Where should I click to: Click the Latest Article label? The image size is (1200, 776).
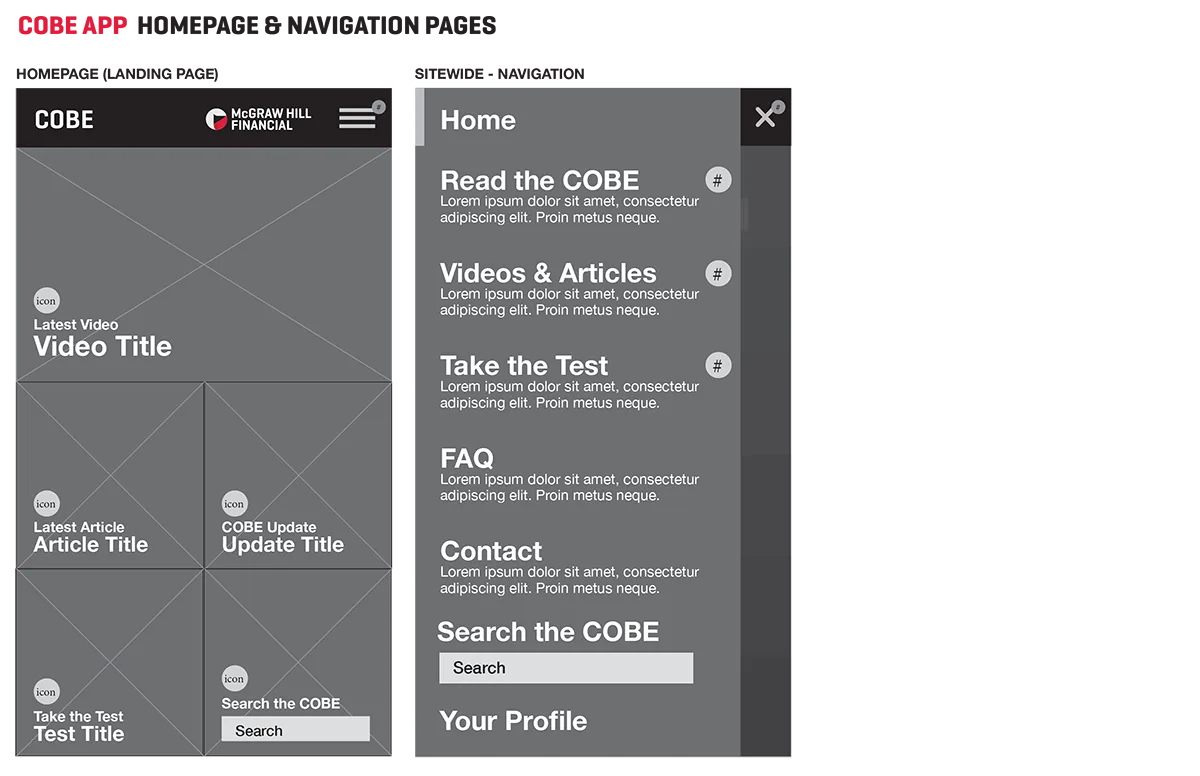click(x=79, y=527)
